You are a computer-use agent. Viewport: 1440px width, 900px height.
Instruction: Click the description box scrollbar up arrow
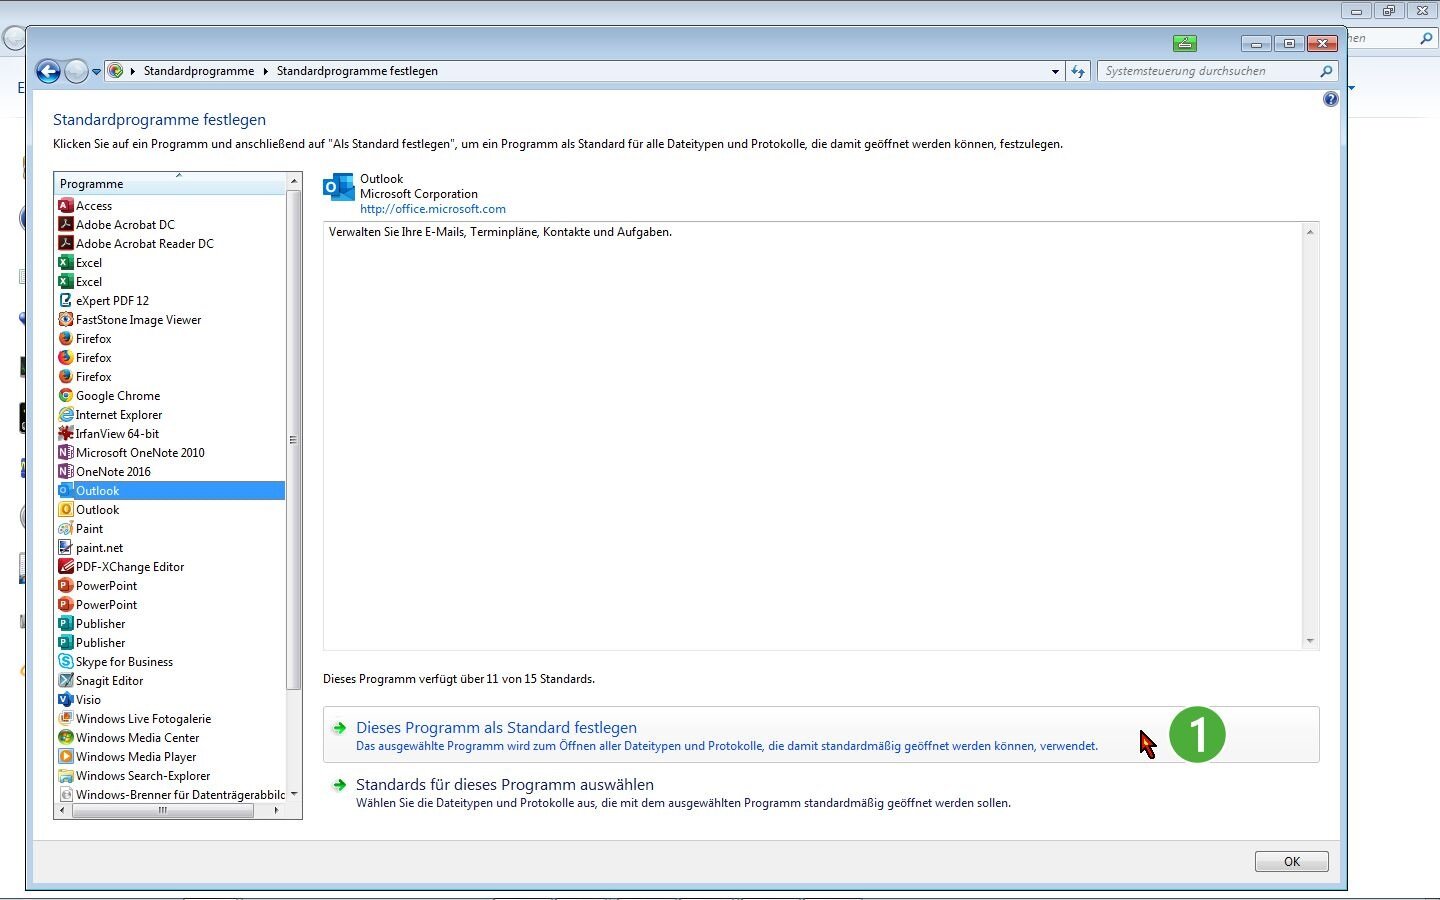pyautogui.click(x=1310, y=231)
